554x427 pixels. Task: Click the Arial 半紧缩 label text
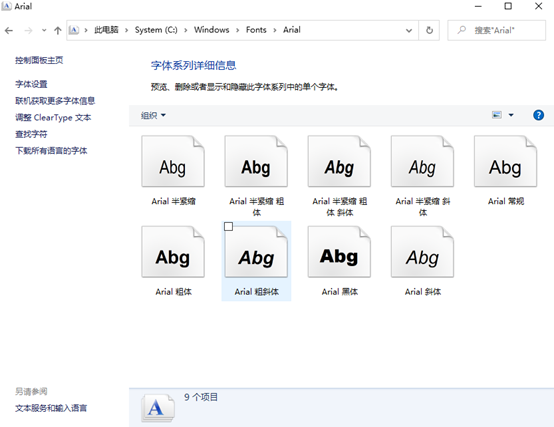pos(173,201)
